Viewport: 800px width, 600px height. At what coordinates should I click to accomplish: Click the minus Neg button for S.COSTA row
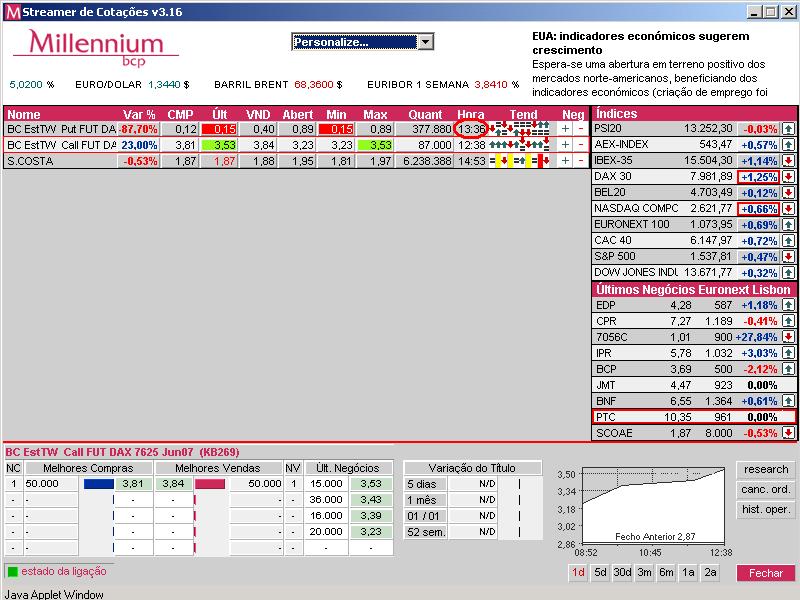581,161
